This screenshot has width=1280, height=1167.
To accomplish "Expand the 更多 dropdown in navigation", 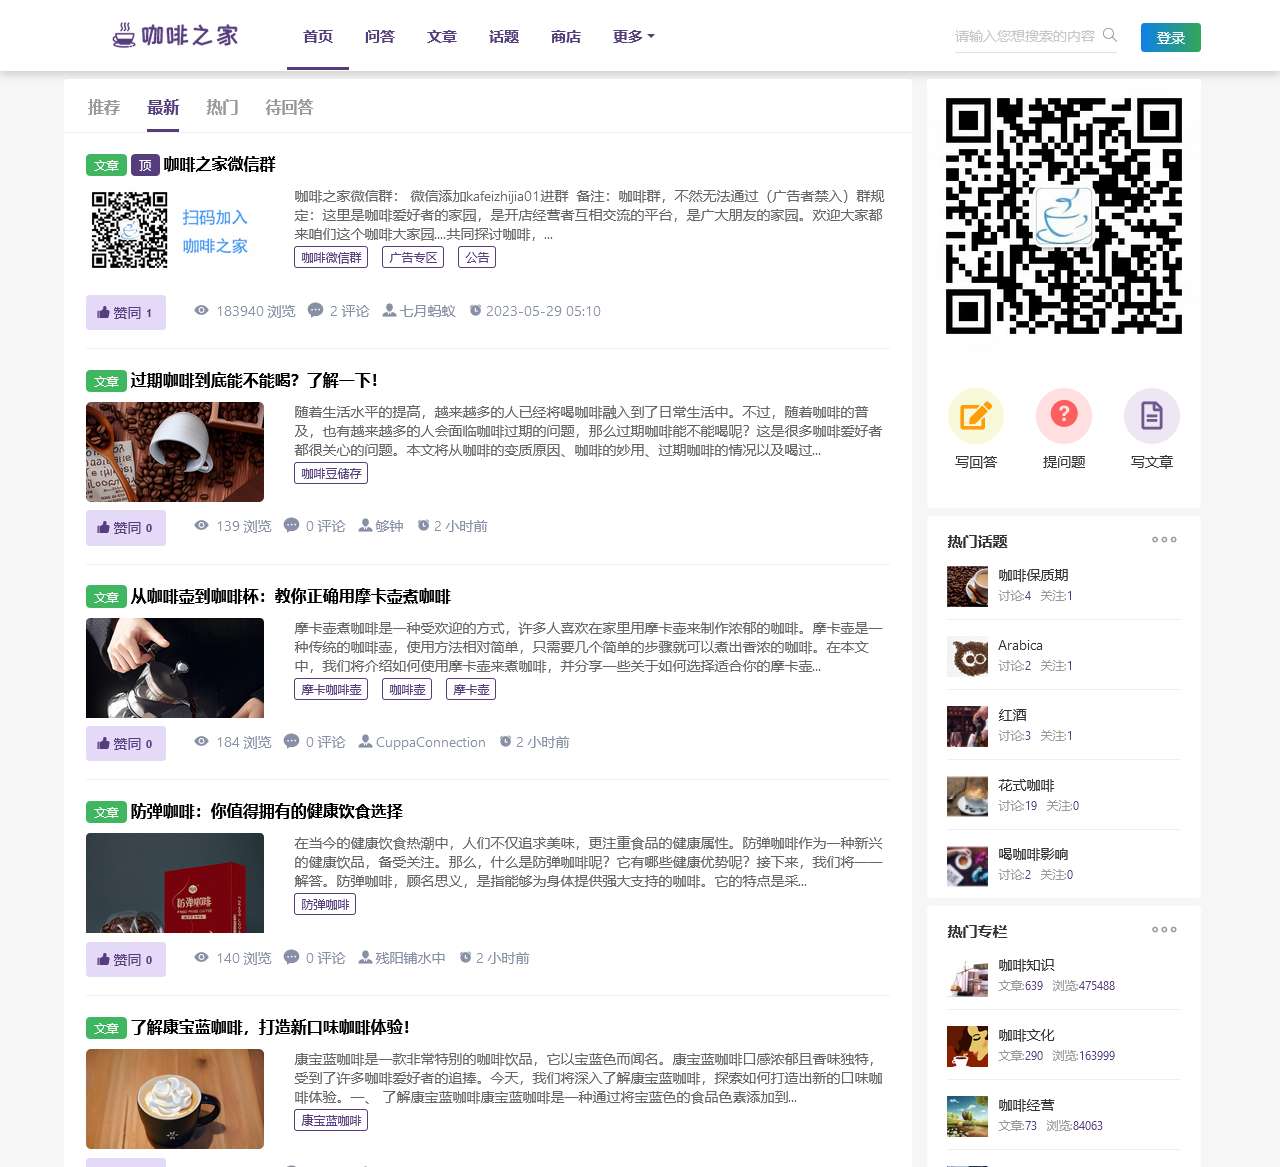I will tap(634, 36).
